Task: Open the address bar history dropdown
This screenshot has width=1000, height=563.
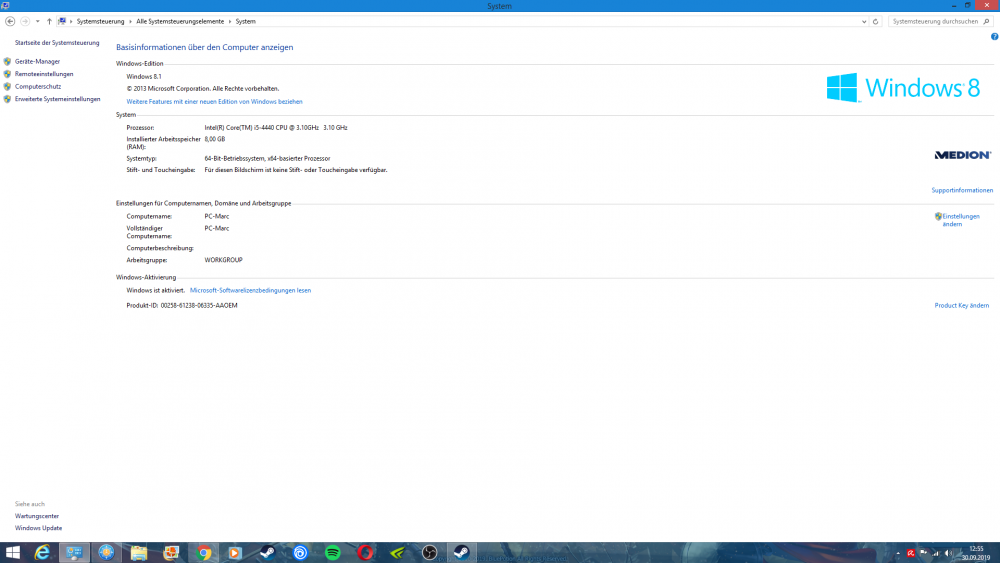Action: tap(864, 21)
